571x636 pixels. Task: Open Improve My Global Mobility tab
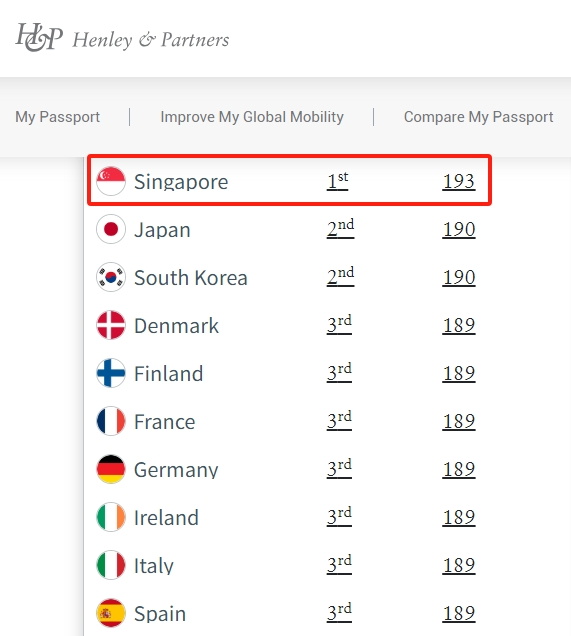[252, 117]
